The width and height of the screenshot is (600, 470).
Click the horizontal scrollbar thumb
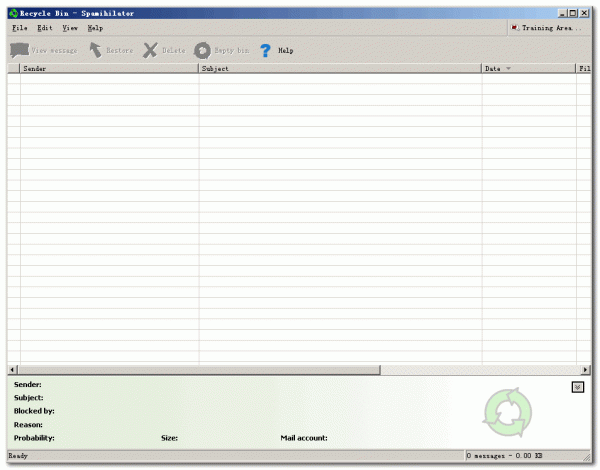199,370
